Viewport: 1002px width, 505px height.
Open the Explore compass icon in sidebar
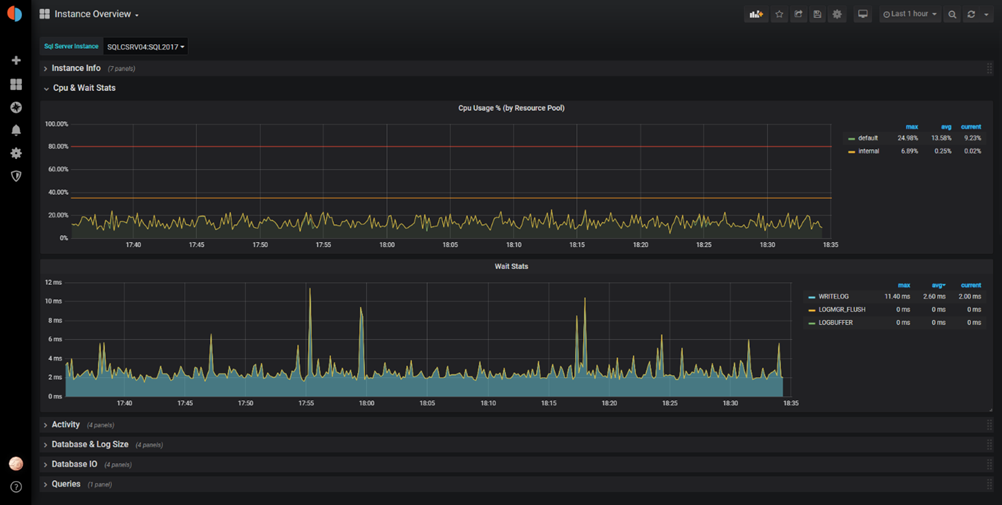pos(16,107)
